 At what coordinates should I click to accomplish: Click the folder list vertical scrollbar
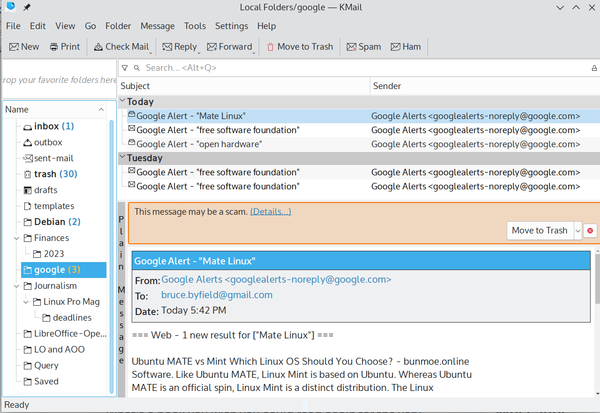pyautogui.click(x=111, y=256)
